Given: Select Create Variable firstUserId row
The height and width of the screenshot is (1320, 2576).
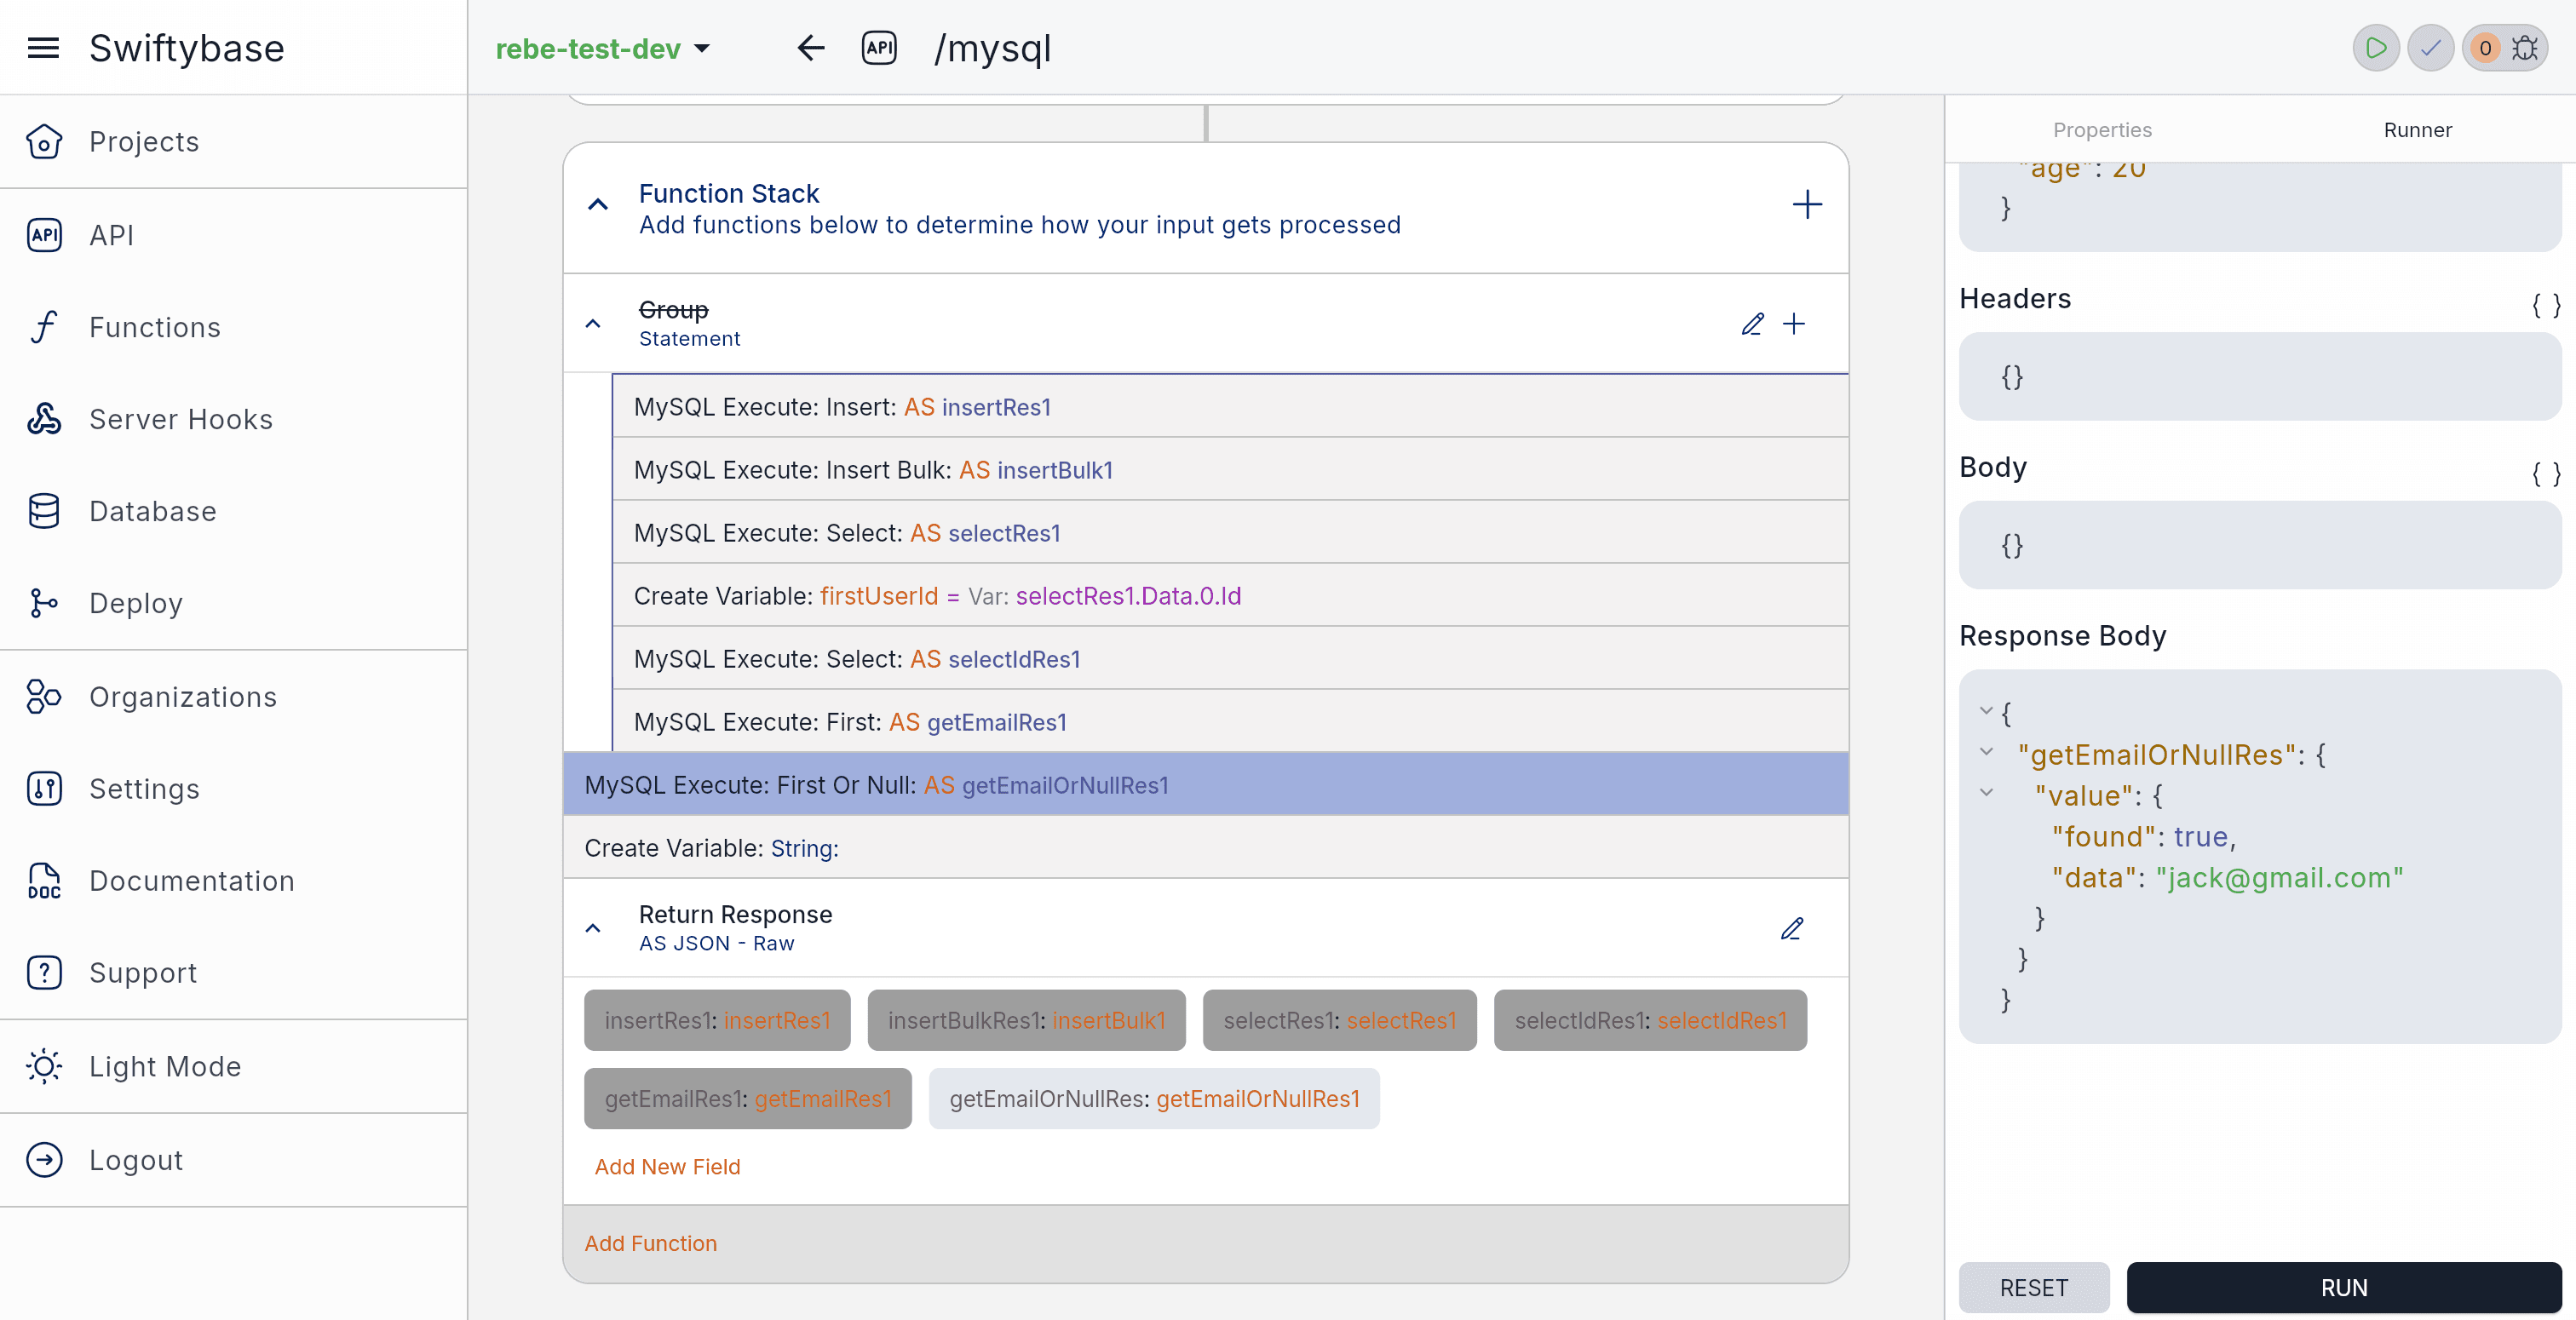Looking at the screenshot, I should click(1230, 596).
